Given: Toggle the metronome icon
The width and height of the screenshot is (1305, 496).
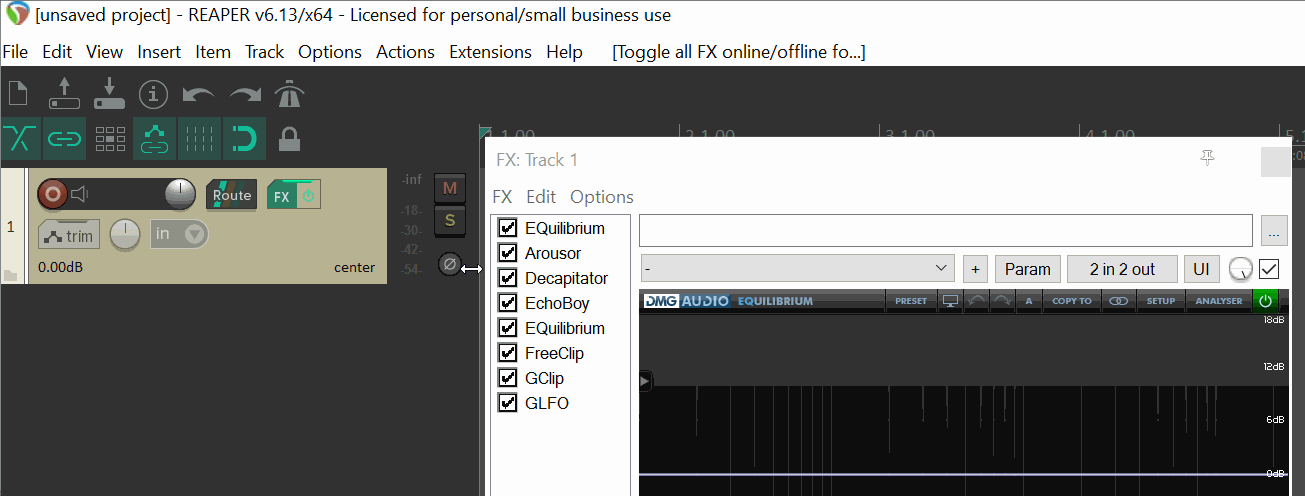Looking at the screenshot, I should pos(289,94).
